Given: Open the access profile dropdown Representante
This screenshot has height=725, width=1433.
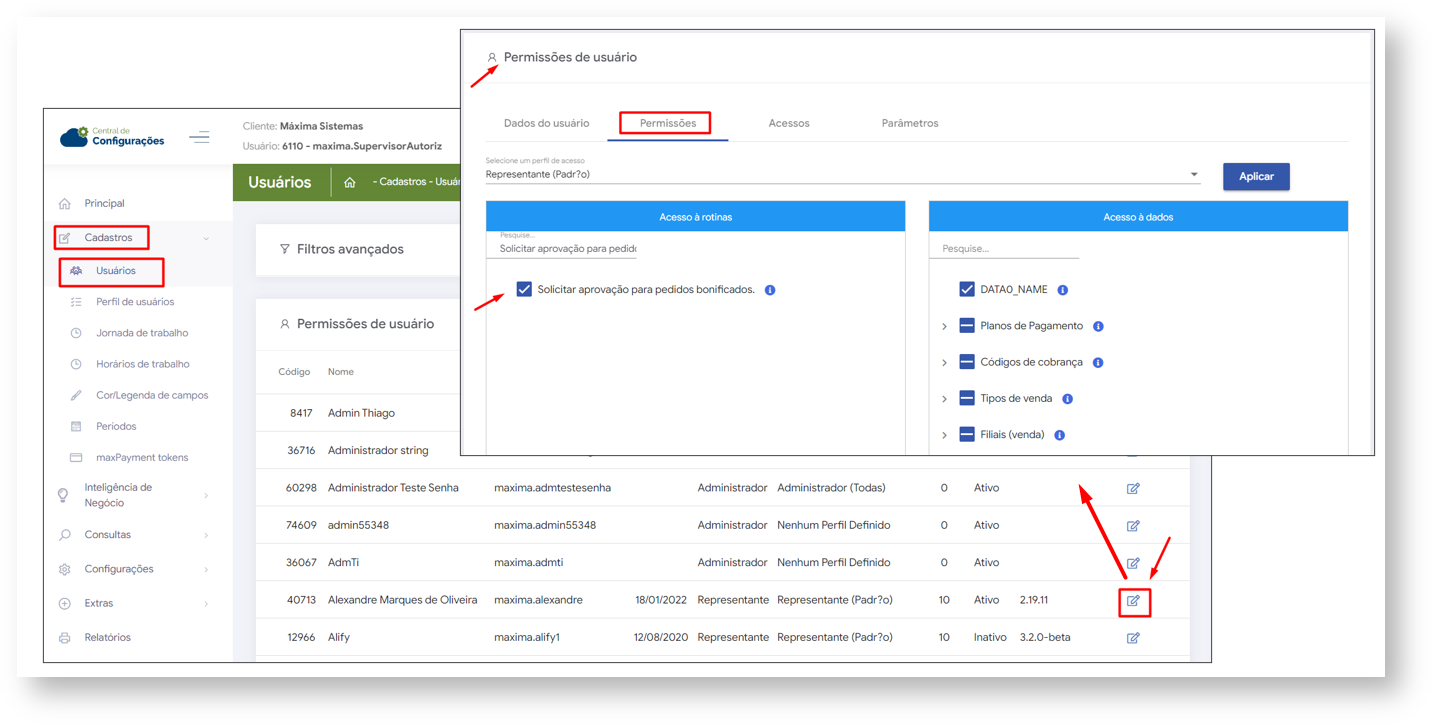Looking at the screenshot, I should click(842, 174).
